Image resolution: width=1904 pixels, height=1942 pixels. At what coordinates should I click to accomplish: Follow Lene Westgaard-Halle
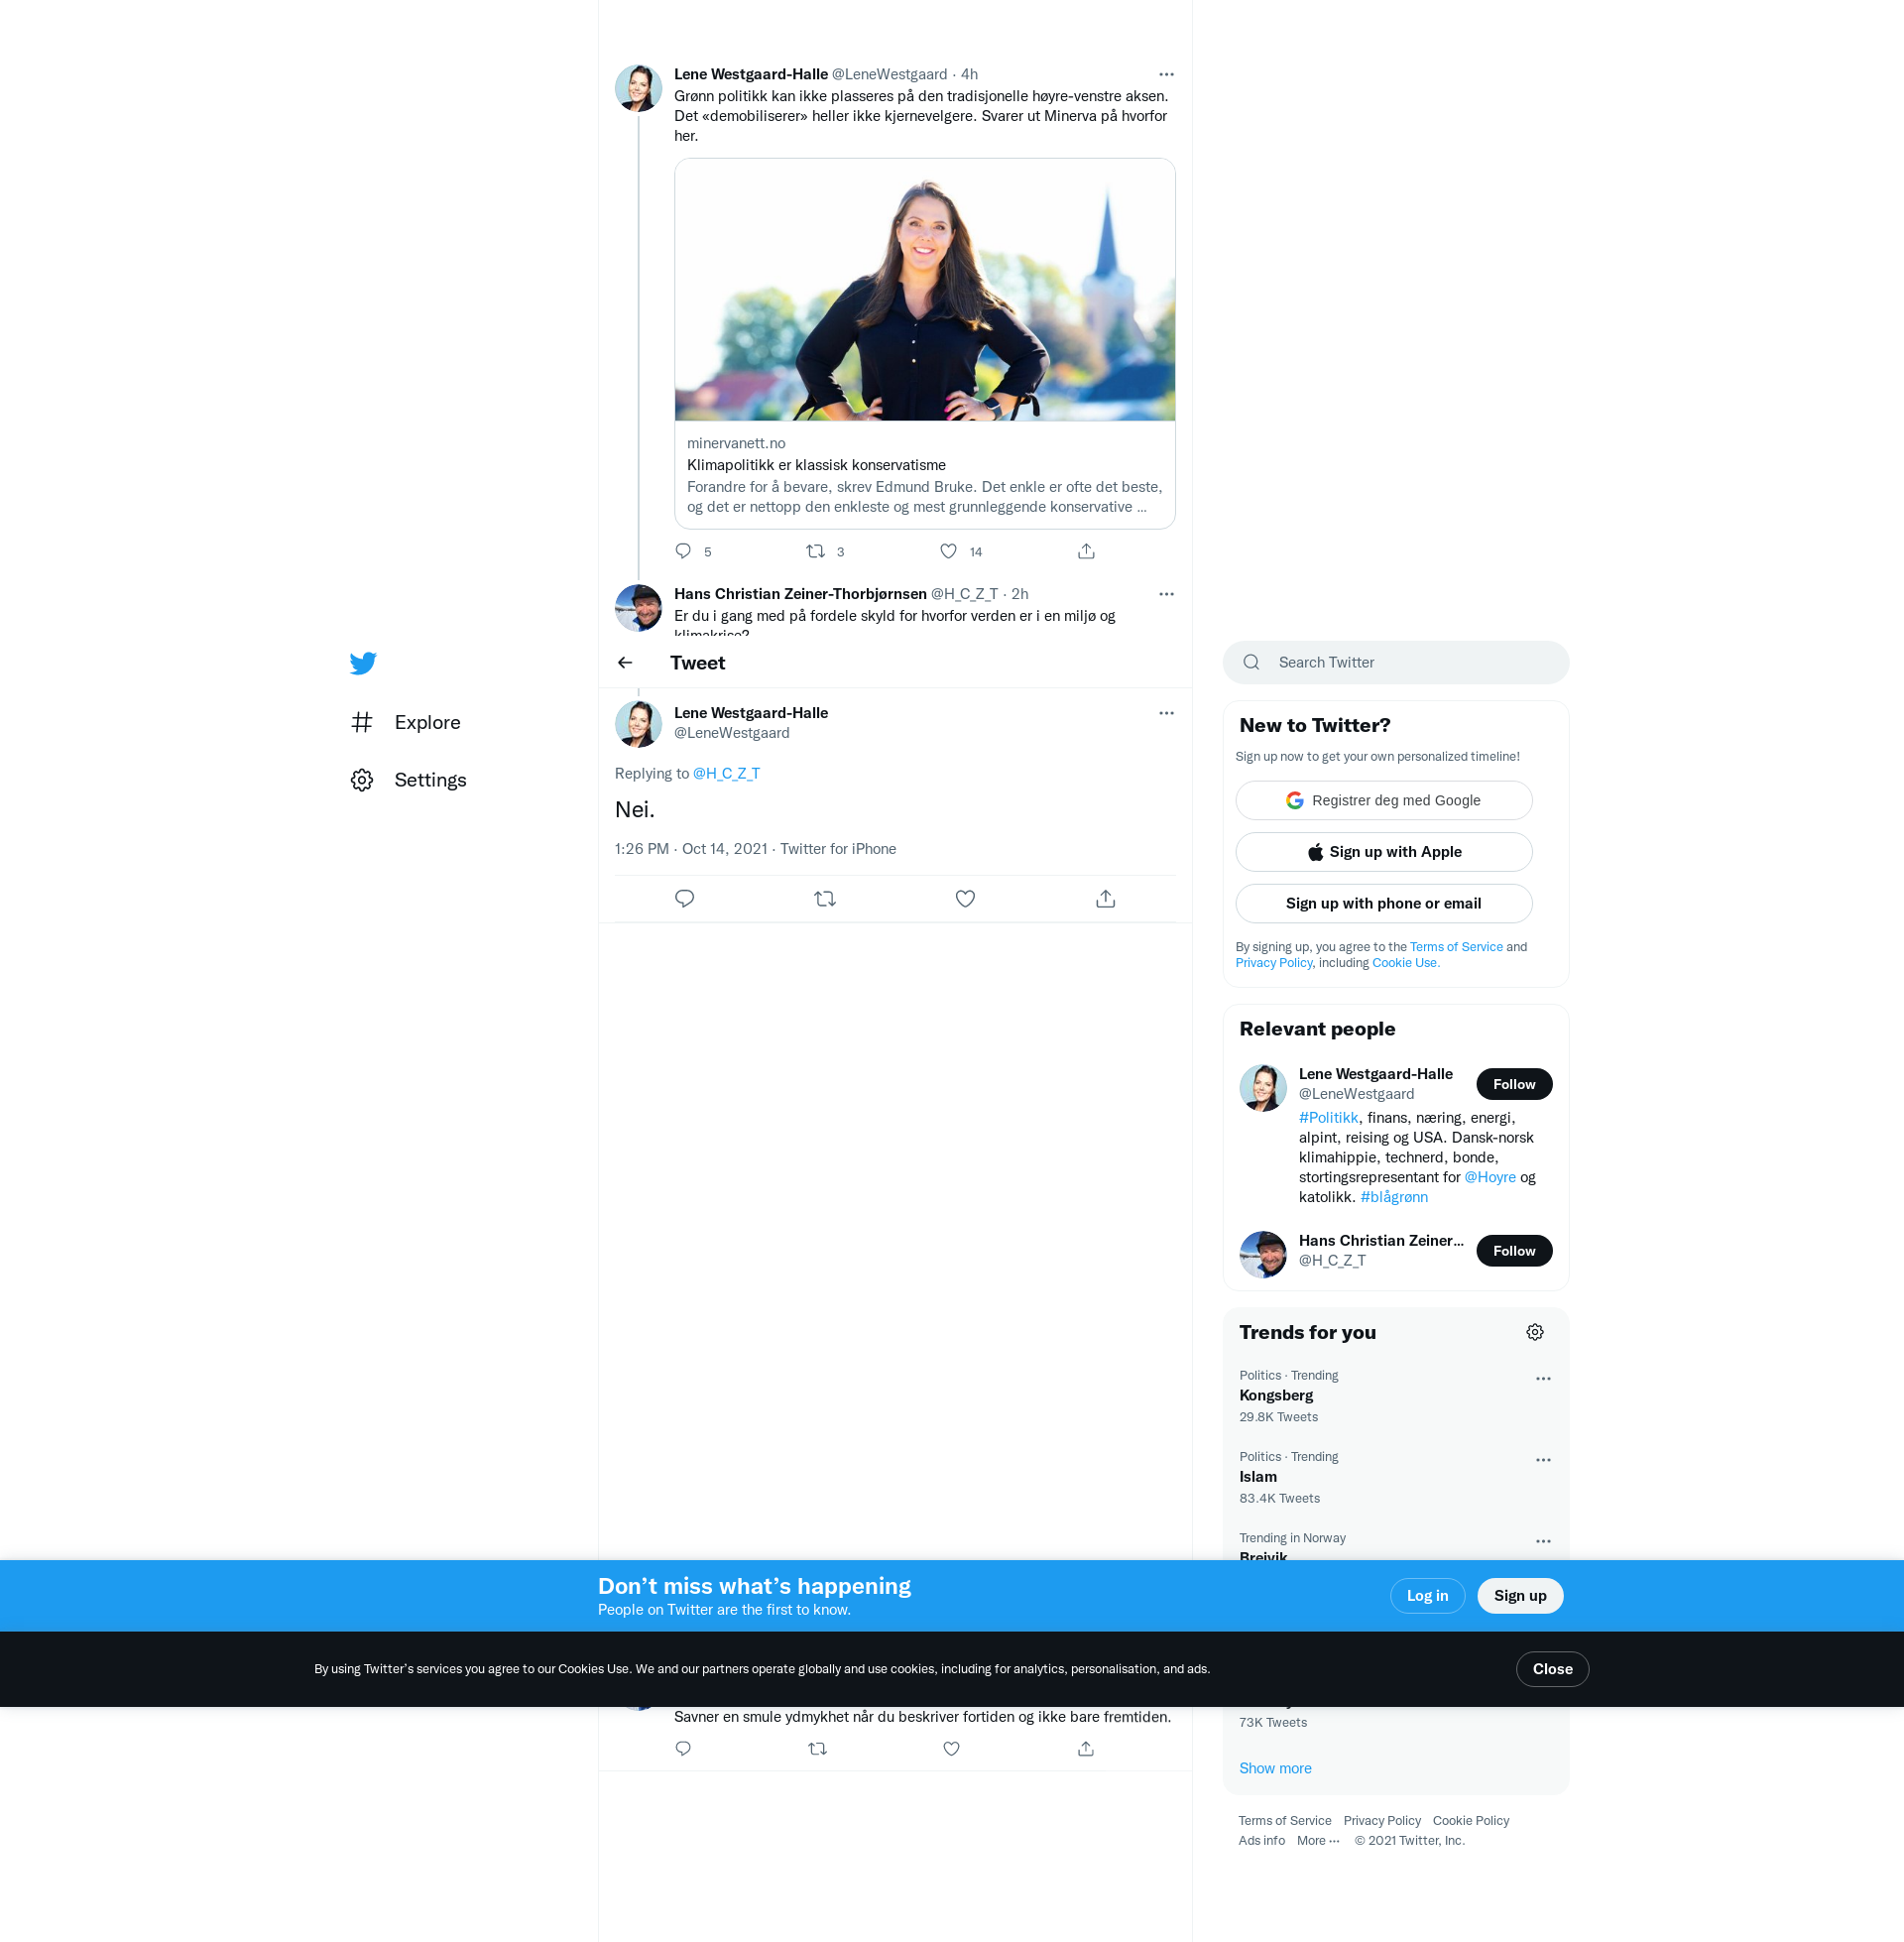coord(1514,1084)
